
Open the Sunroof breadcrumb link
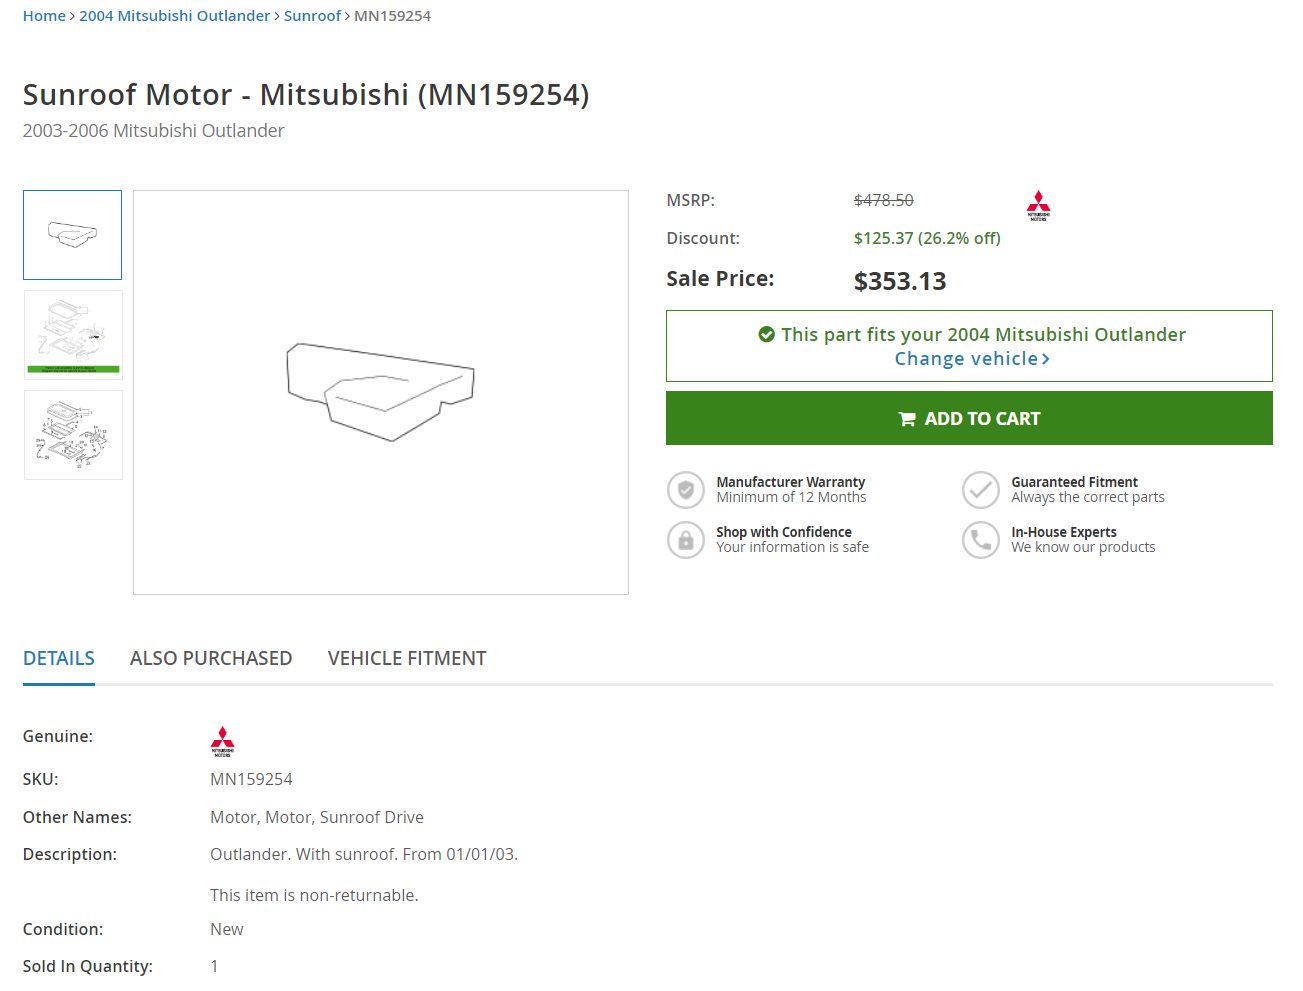(x=312, y=16)
